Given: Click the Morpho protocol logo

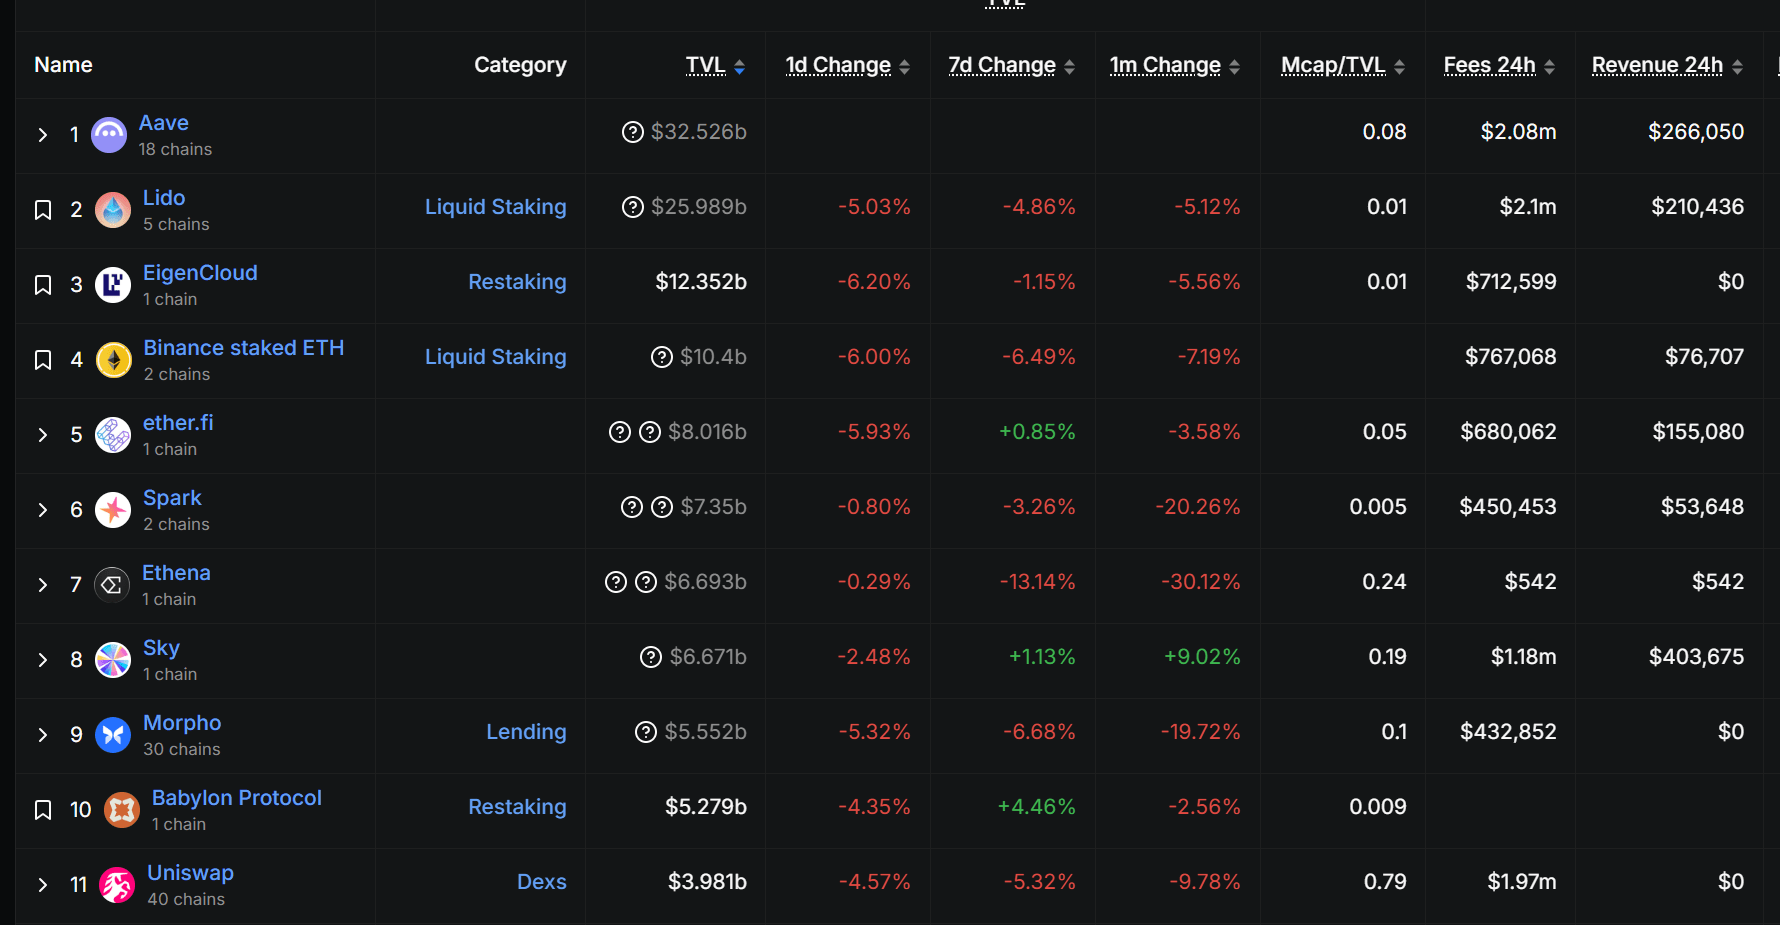Looking at the screenshot, I should (113, 735).
